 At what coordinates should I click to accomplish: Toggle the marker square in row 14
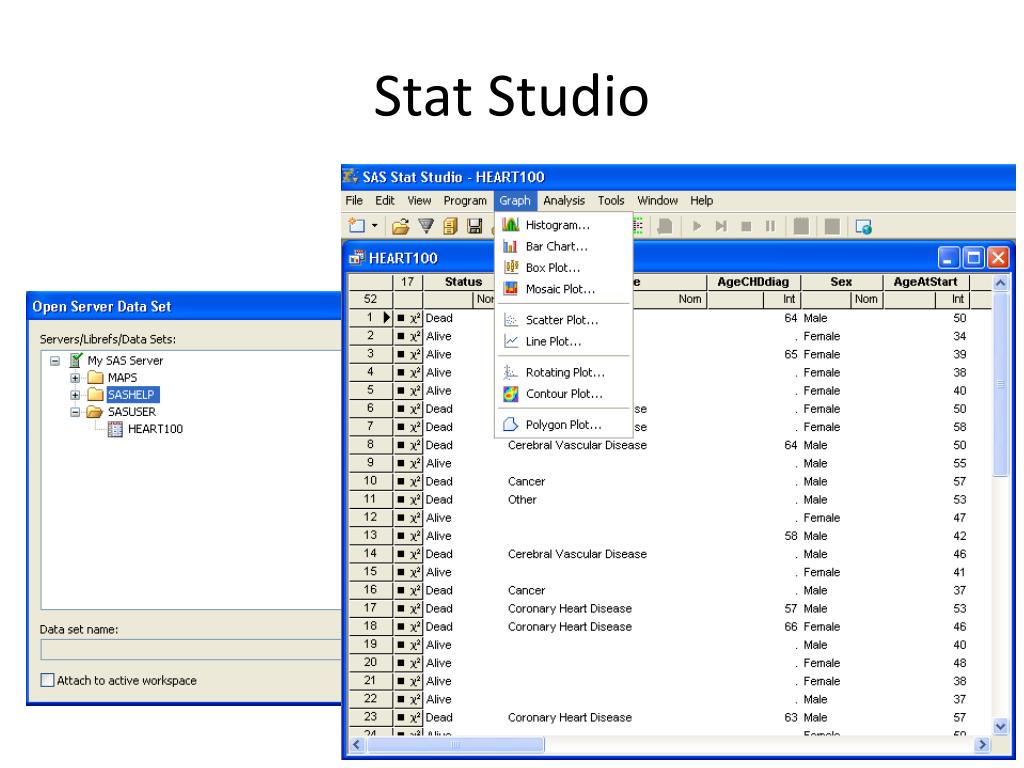(x=400, y=554)
